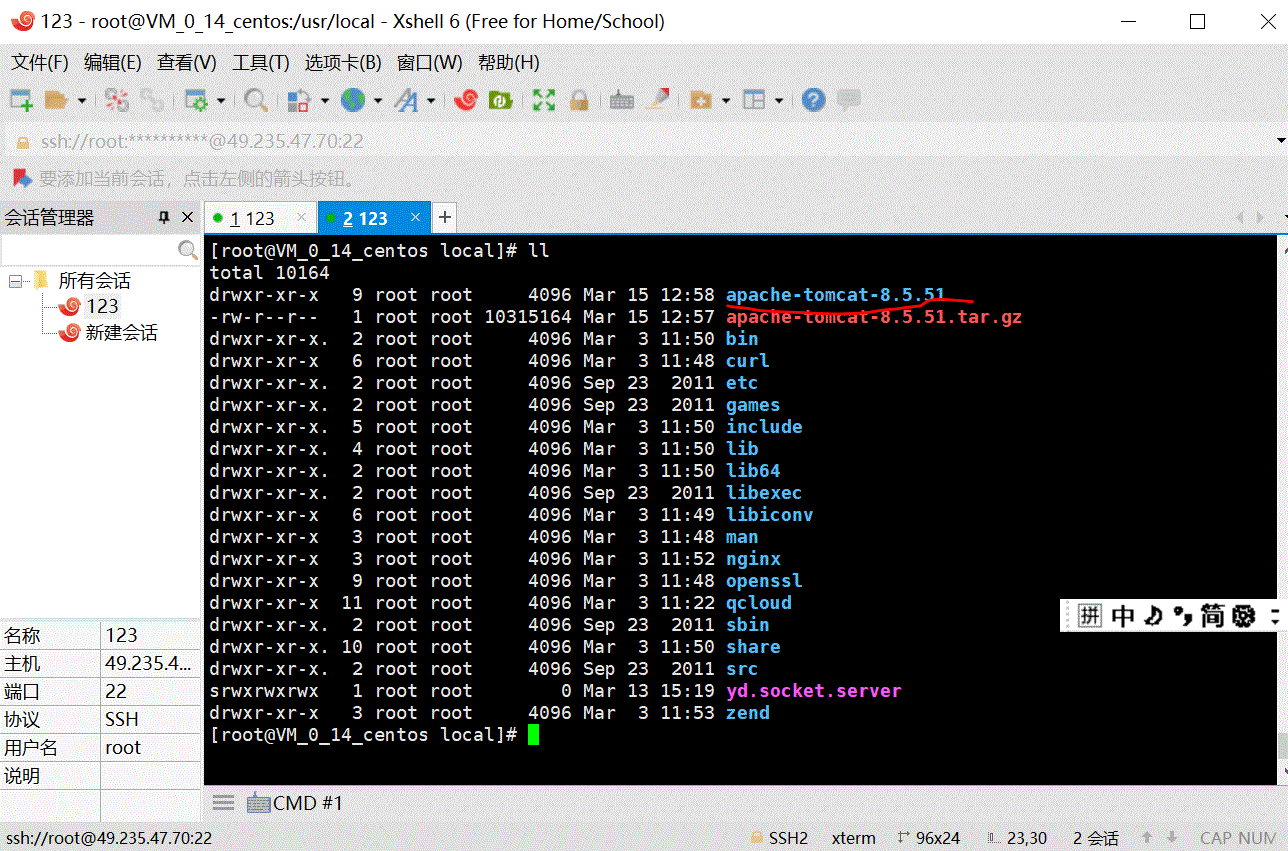The width and height of the screenshot is (1288, 851).
Task: Open the color scheme icon
Action: tap(299, 100)
